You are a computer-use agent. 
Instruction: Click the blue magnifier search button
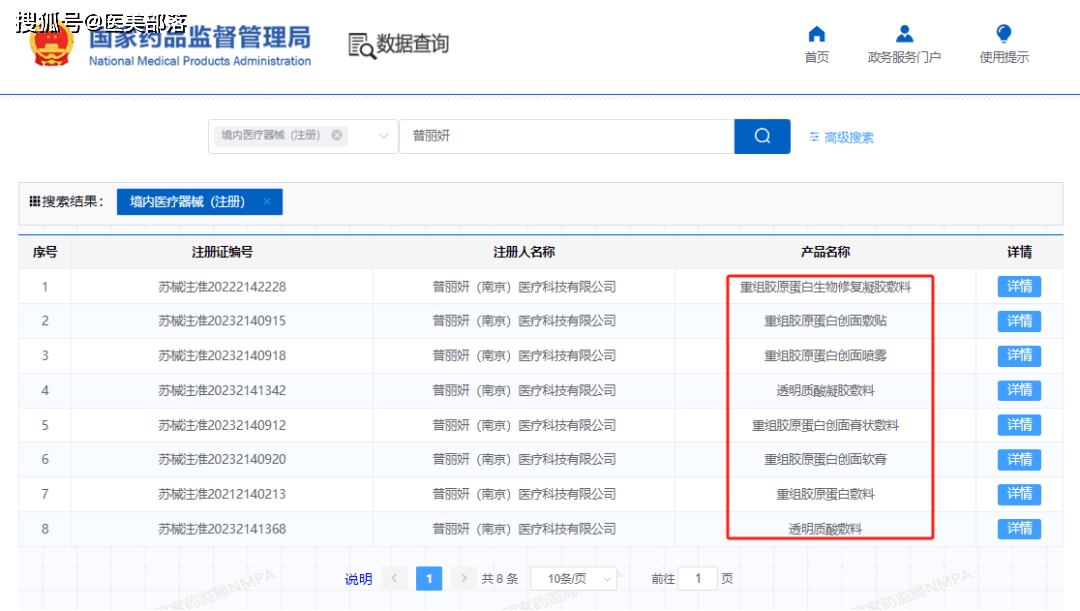(762, 136)
